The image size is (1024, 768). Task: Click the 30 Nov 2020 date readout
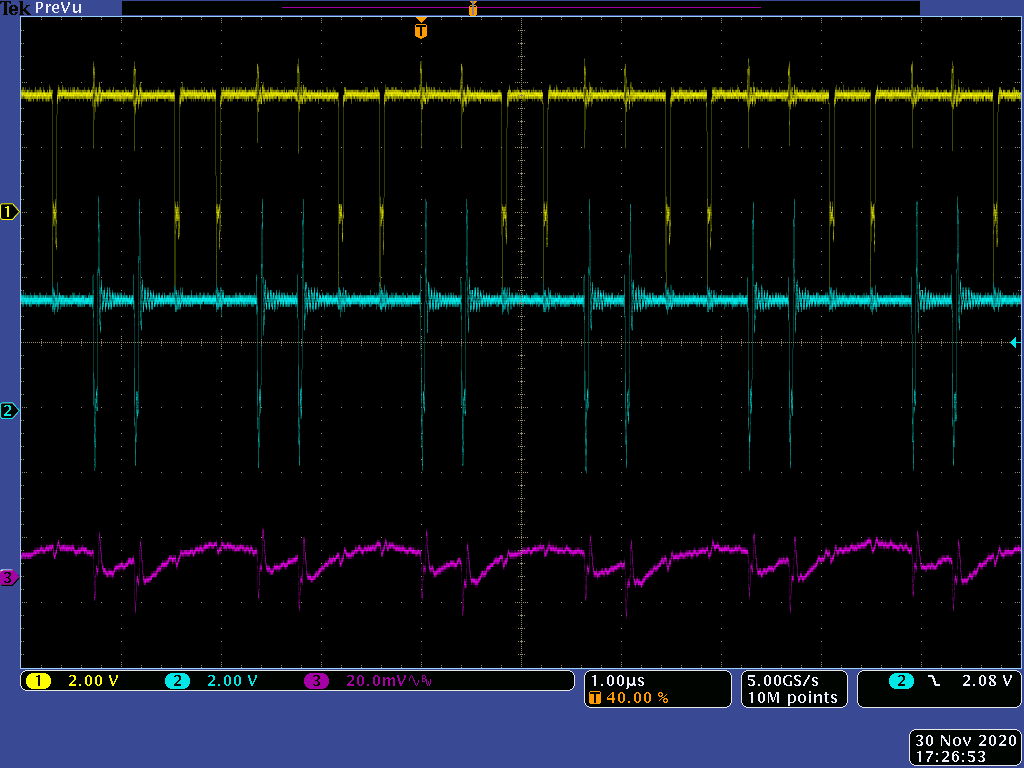(966, 741)
